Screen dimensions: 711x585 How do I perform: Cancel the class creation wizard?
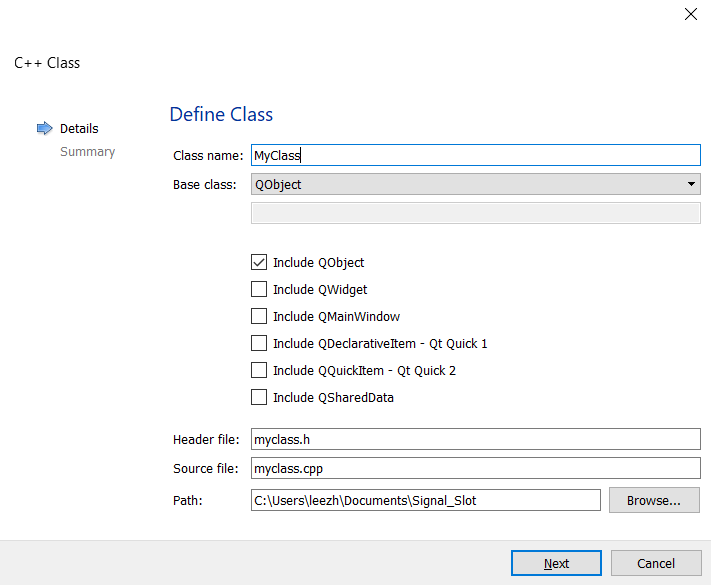pos(655,563)
